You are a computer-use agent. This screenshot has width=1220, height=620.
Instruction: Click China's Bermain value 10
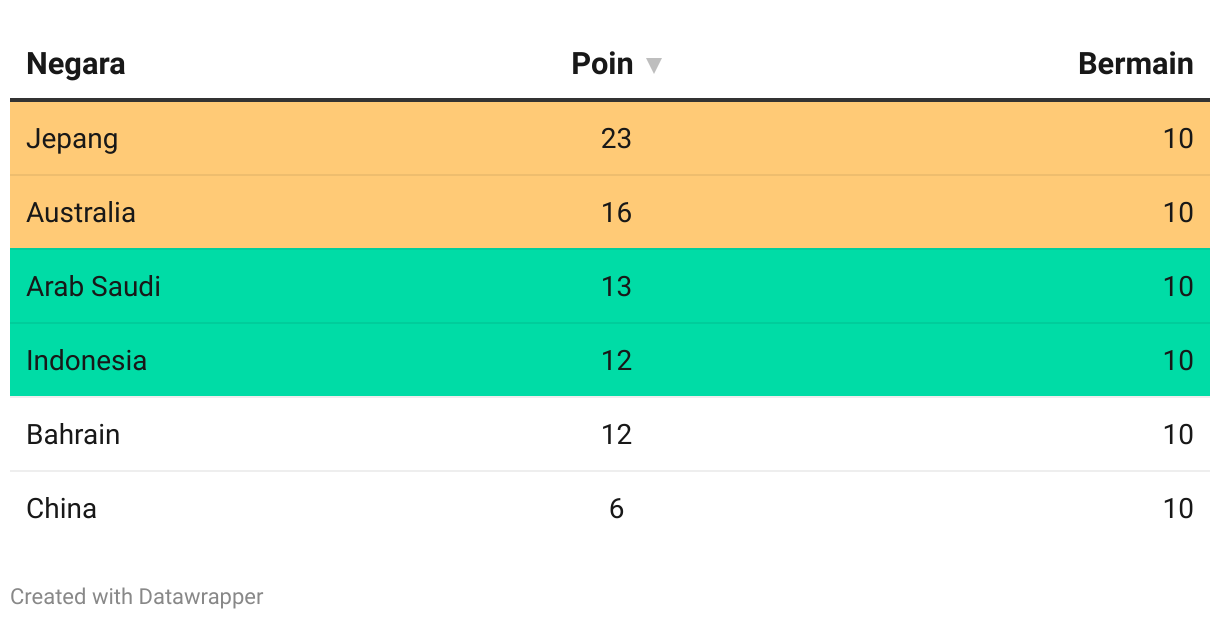coord(1179,508)
